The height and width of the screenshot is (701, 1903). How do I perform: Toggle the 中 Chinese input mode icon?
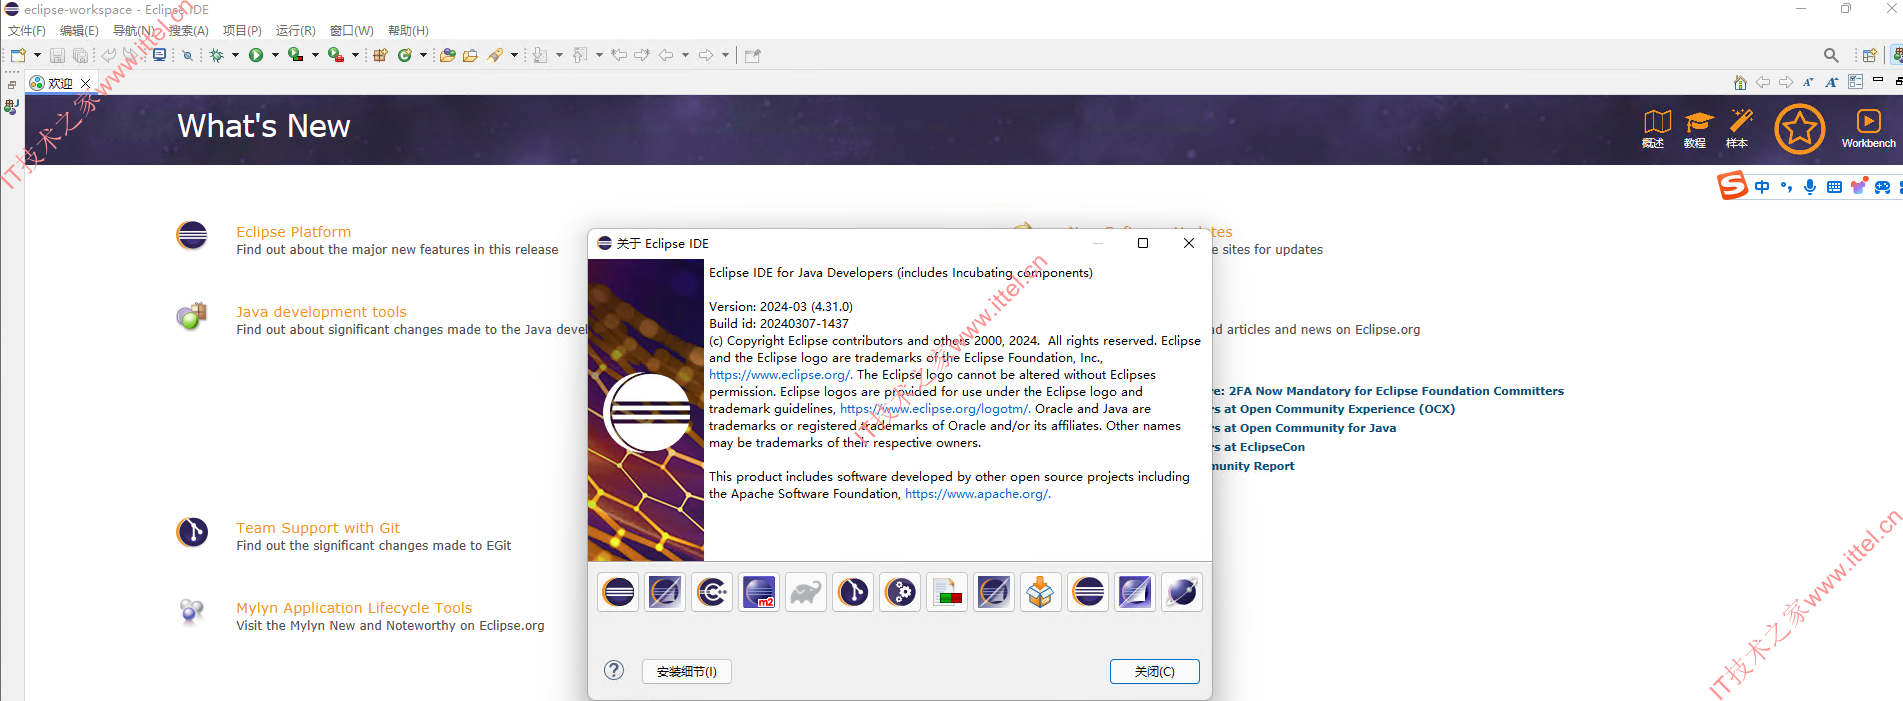tap(1762, 187)
